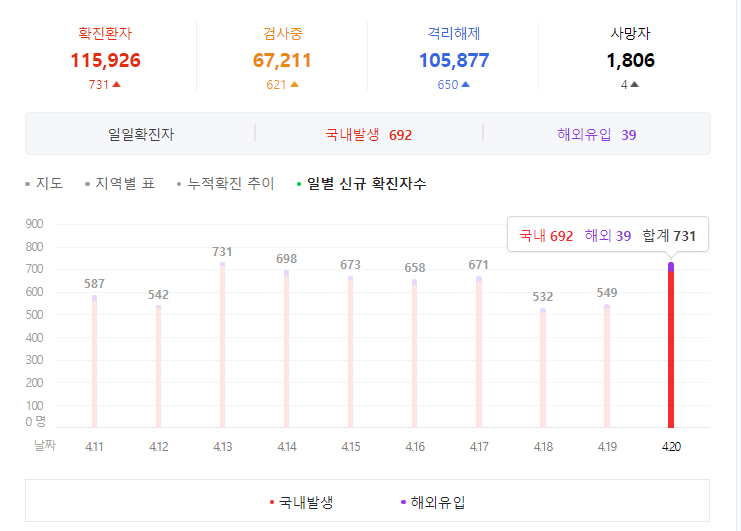Viewport: 741px width, 531px height.
Task: Click the 673 value label
Action: (350, 265)
